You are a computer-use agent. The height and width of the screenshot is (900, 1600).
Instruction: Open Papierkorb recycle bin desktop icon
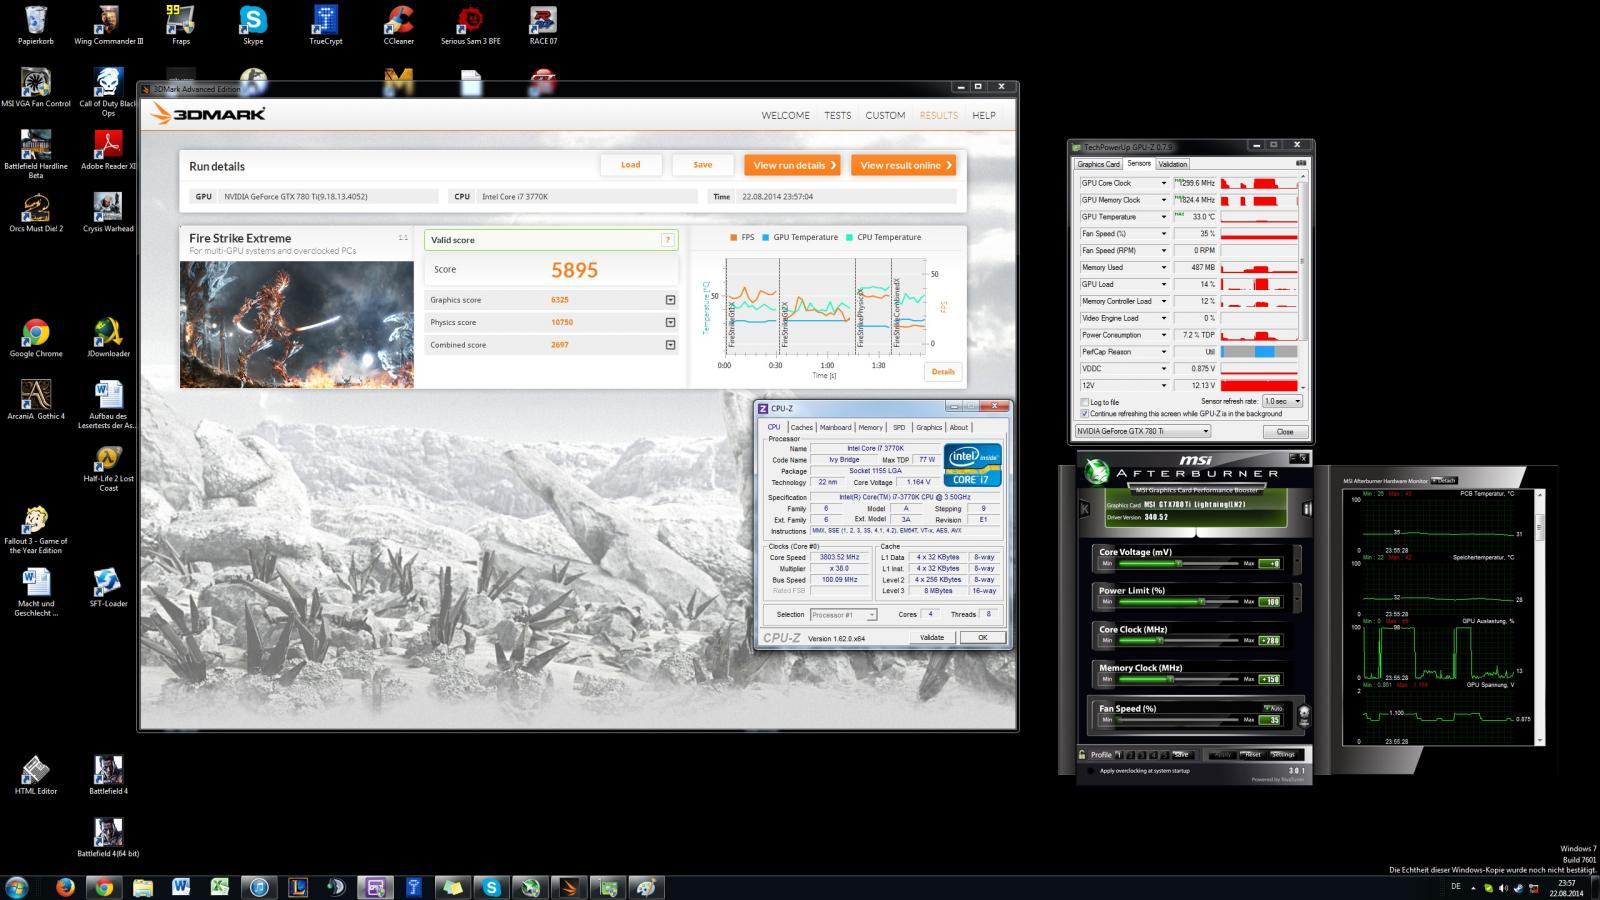(x=36, y=25)
